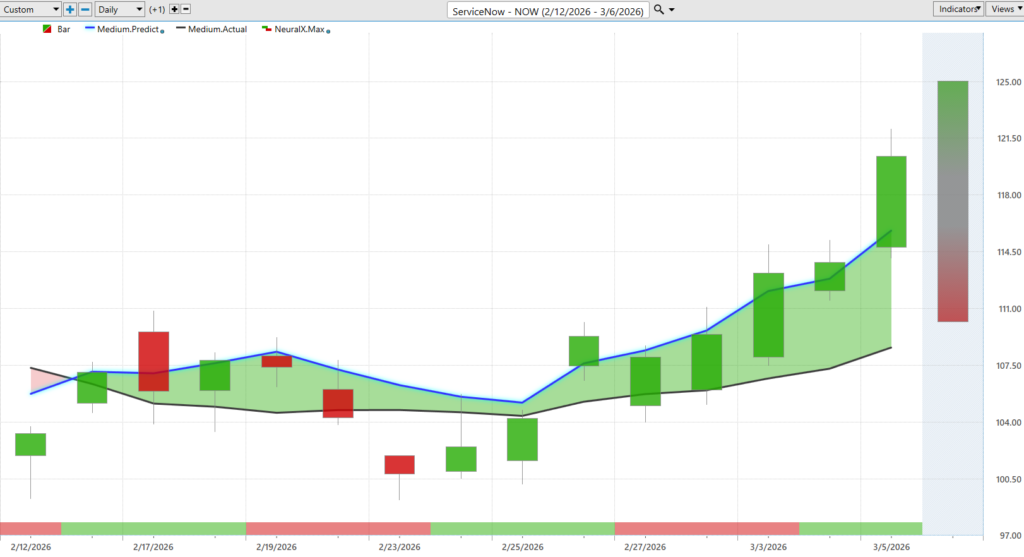Click the black plus forecast increment button
This screenshot has width=1024, height=557.
click(174, 9)
